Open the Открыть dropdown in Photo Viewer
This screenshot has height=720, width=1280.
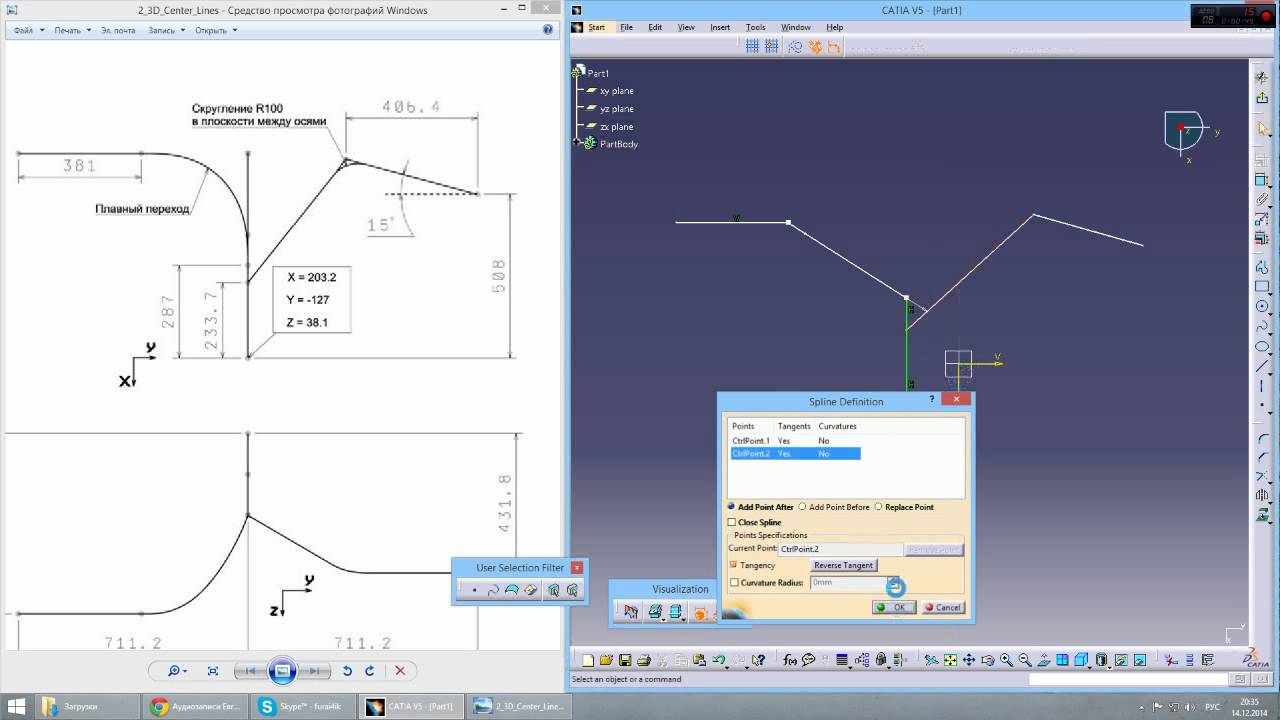(x=216, y=30)
